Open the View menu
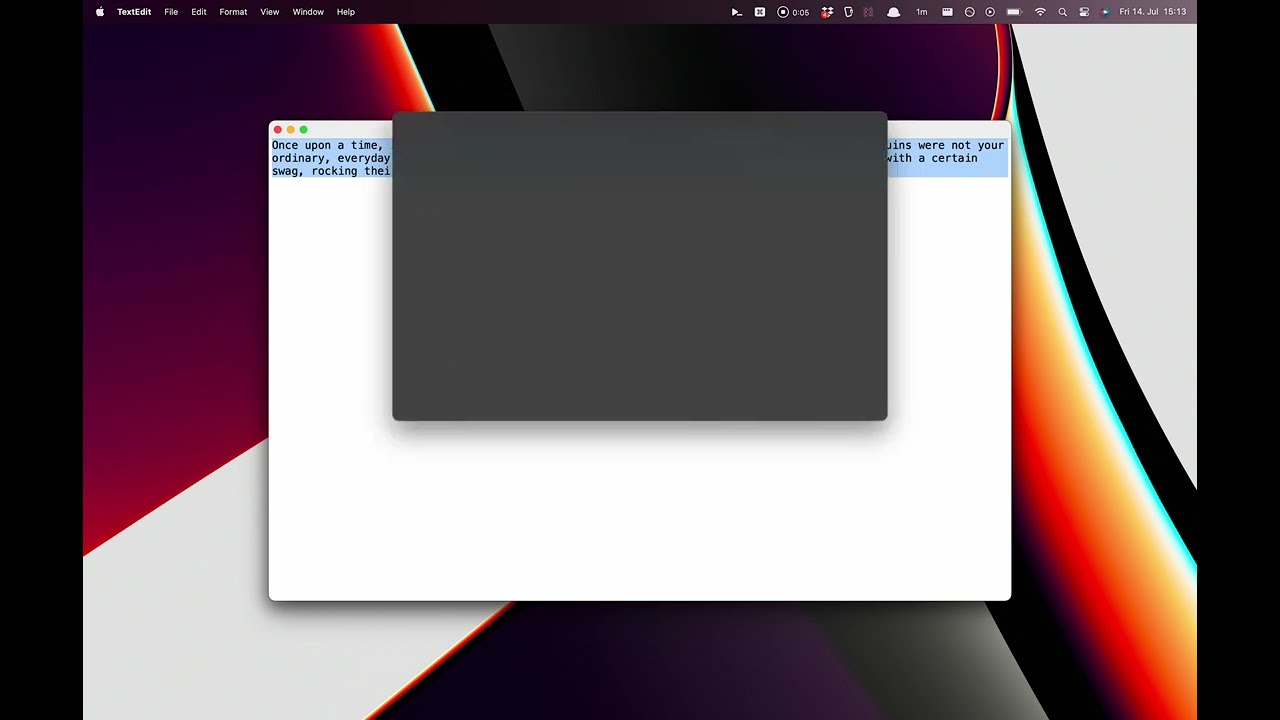This screenshot has width=1280, height=720. tap(270, 12)
